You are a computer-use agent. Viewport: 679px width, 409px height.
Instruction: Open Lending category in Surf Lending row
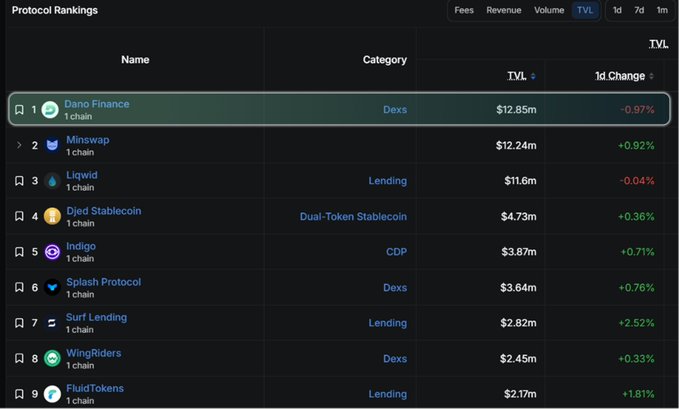click(388, 323)
